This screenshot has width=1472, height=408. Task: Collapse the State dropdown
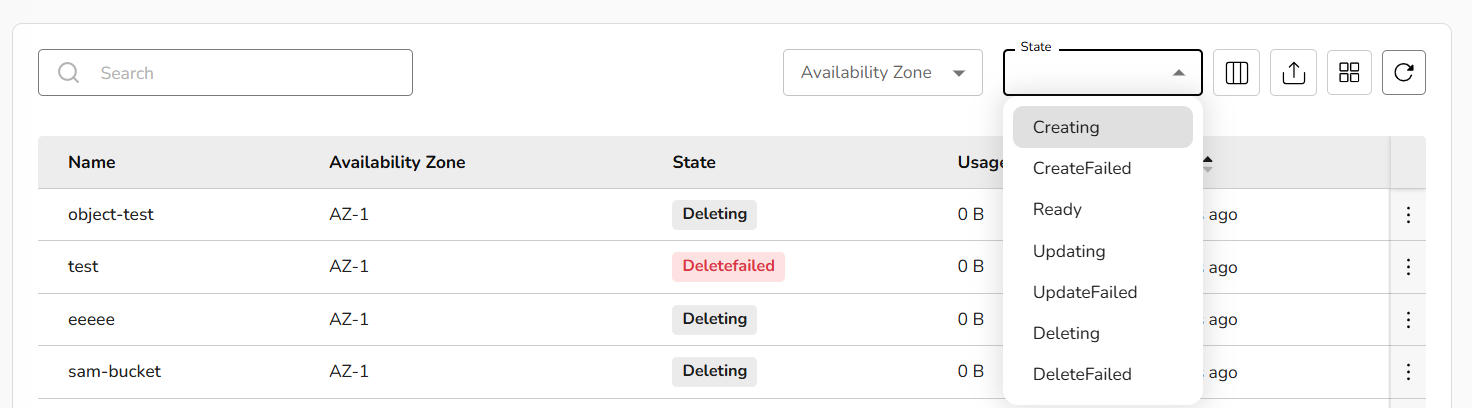1179,73
